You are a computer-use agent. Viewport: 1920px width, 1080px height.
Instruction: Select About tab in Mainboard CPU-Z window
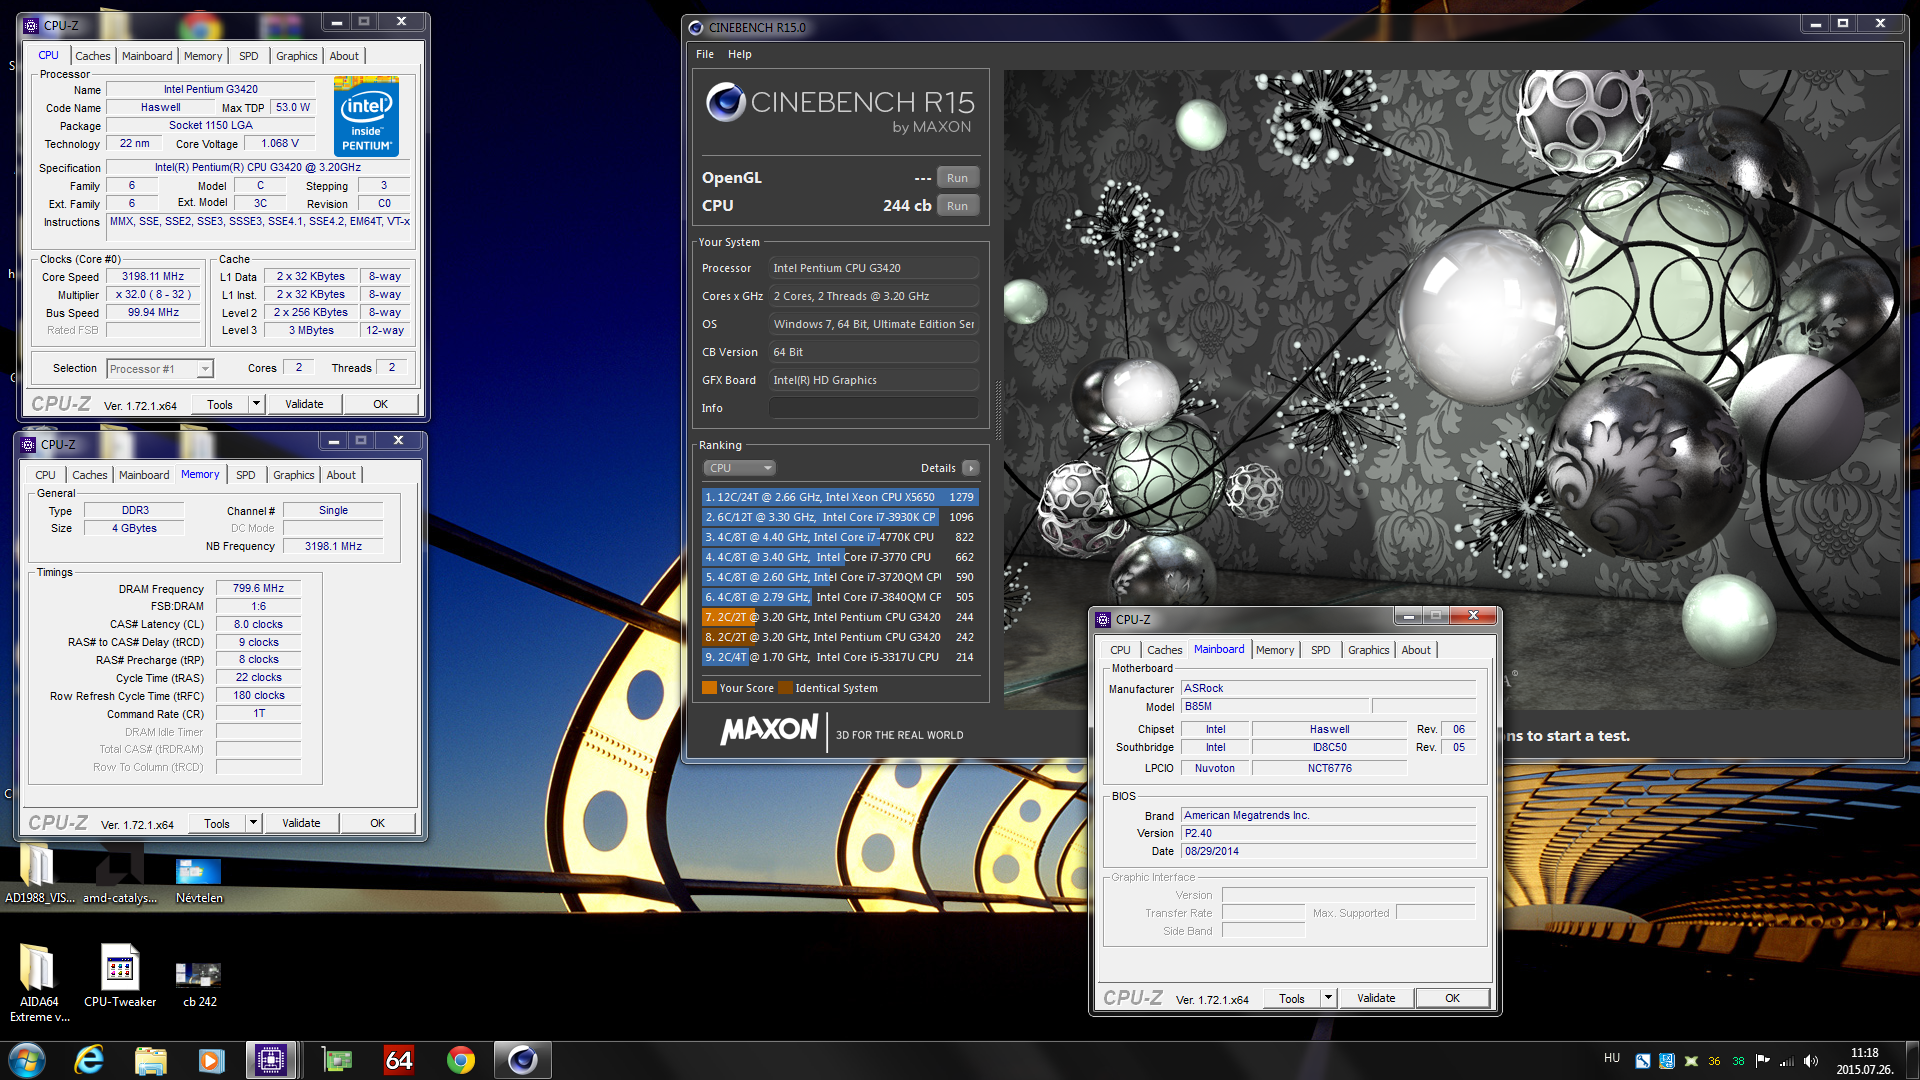[1416, 650]
